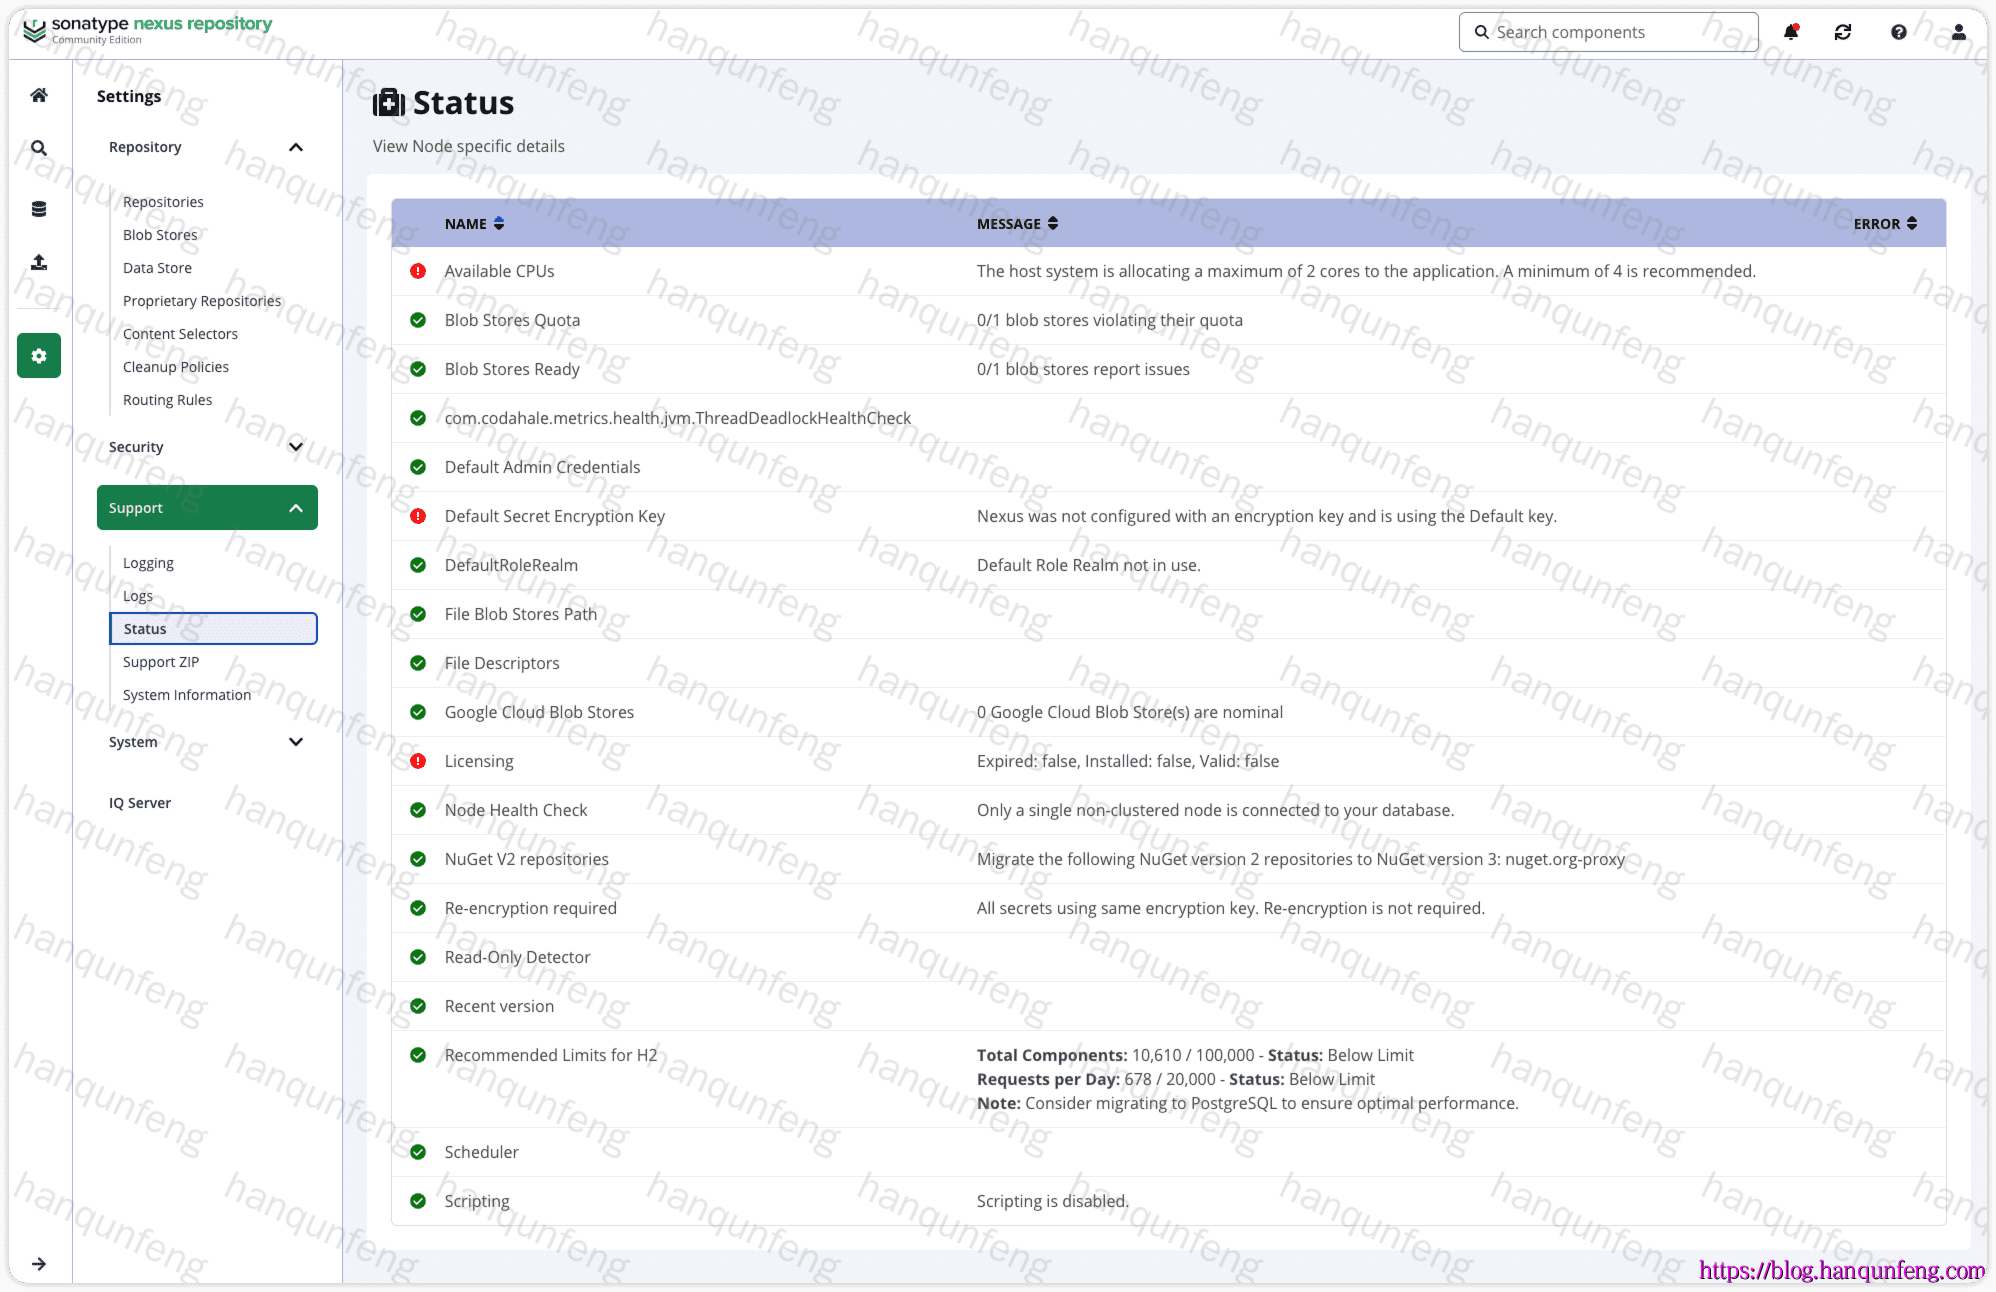Image resolution: width=1996 pixels, height=1292 pixels.
Task: Open Logs under Support
Action: tap(138, 596)
